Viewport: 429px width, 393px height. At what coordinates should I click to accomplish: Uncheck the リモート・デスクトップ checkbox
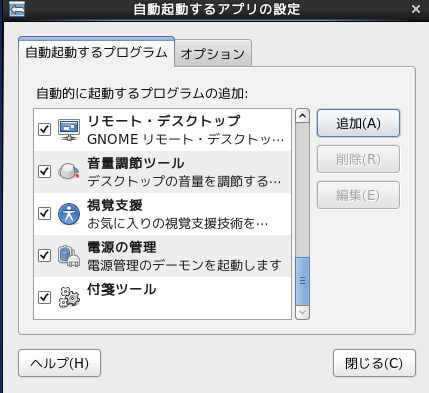pos(44,129)
